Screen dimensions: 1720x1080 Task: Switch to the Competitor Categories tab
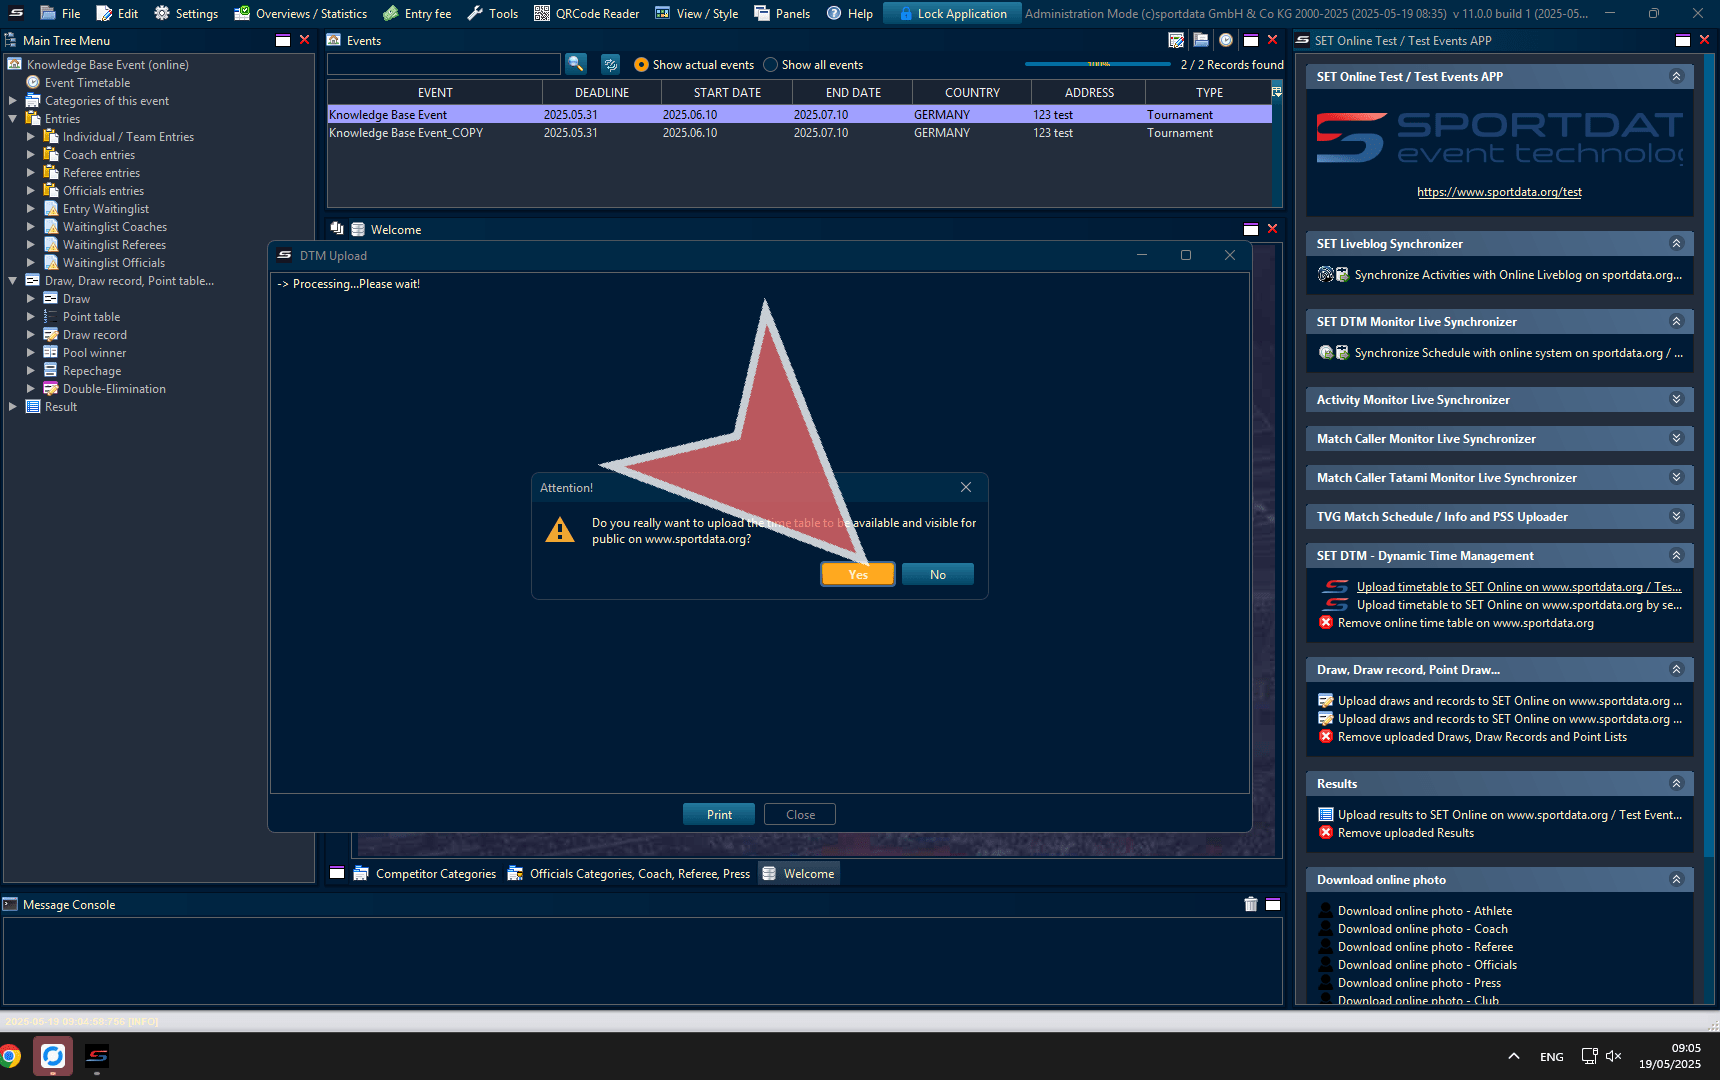[435, 874]
